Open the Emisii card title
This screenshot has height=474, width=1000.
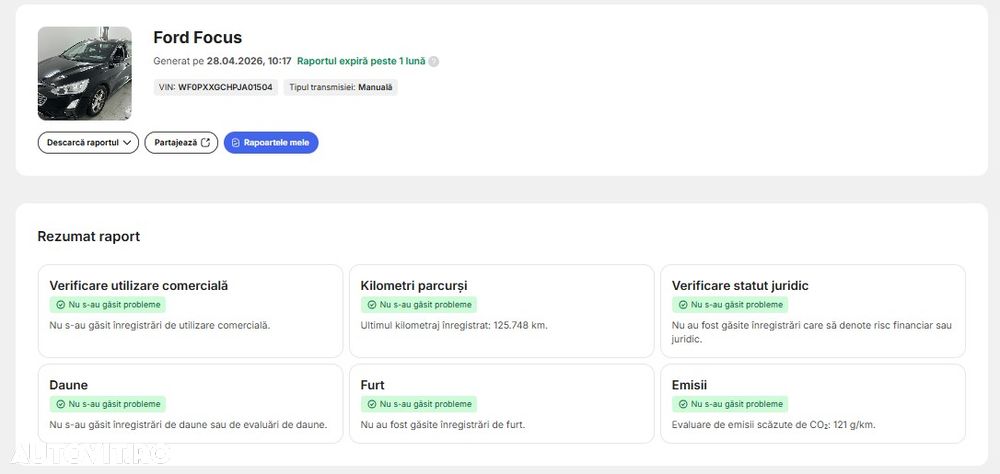689,385
